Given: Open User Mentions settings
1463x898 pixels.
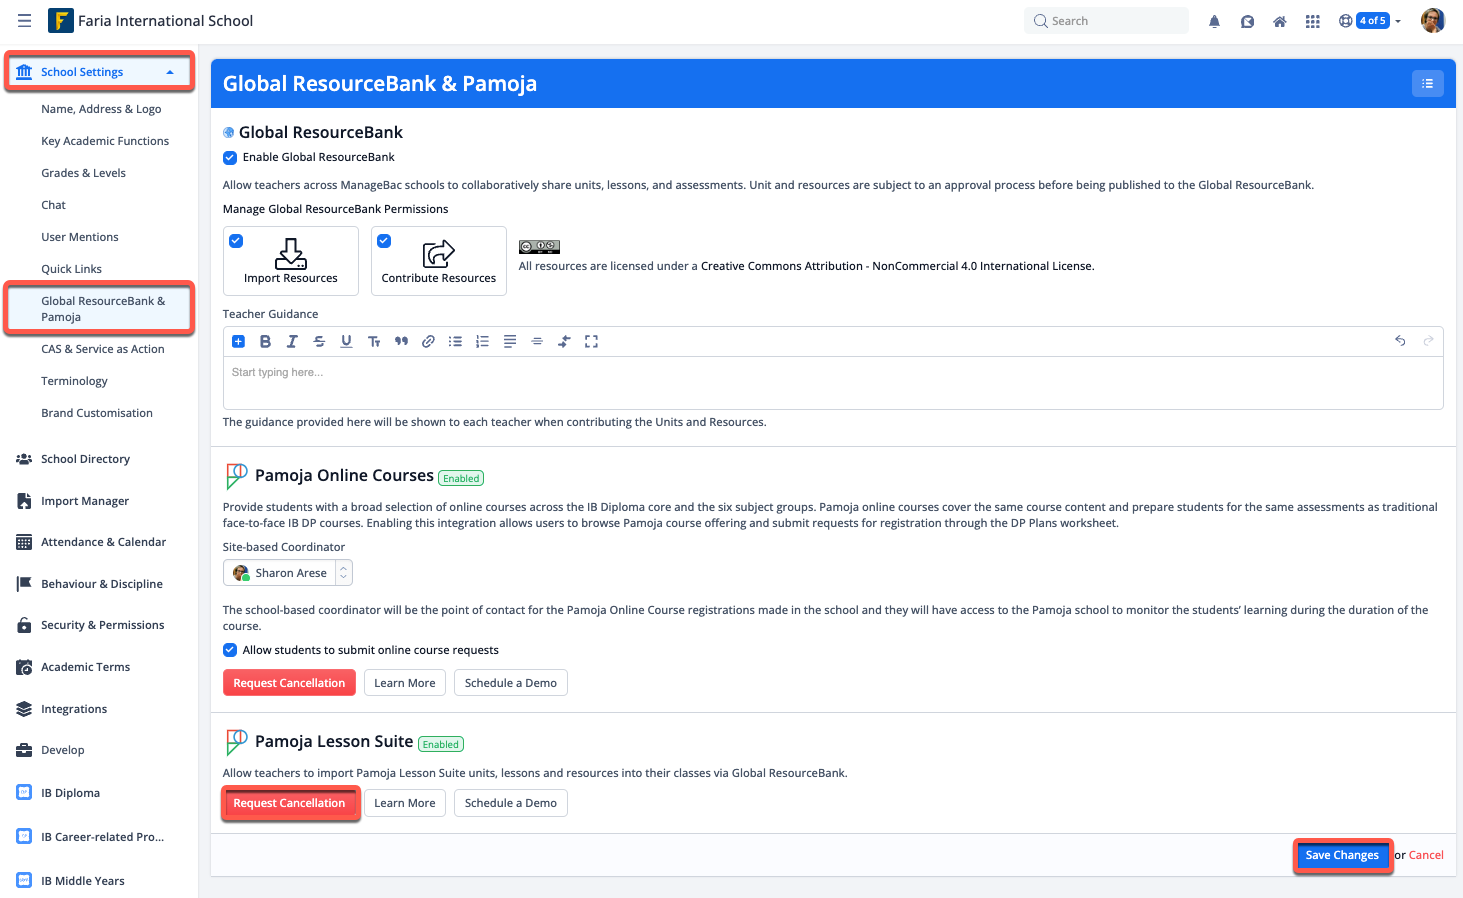Looking at the screenshot, I should click(x=79, y=237).
